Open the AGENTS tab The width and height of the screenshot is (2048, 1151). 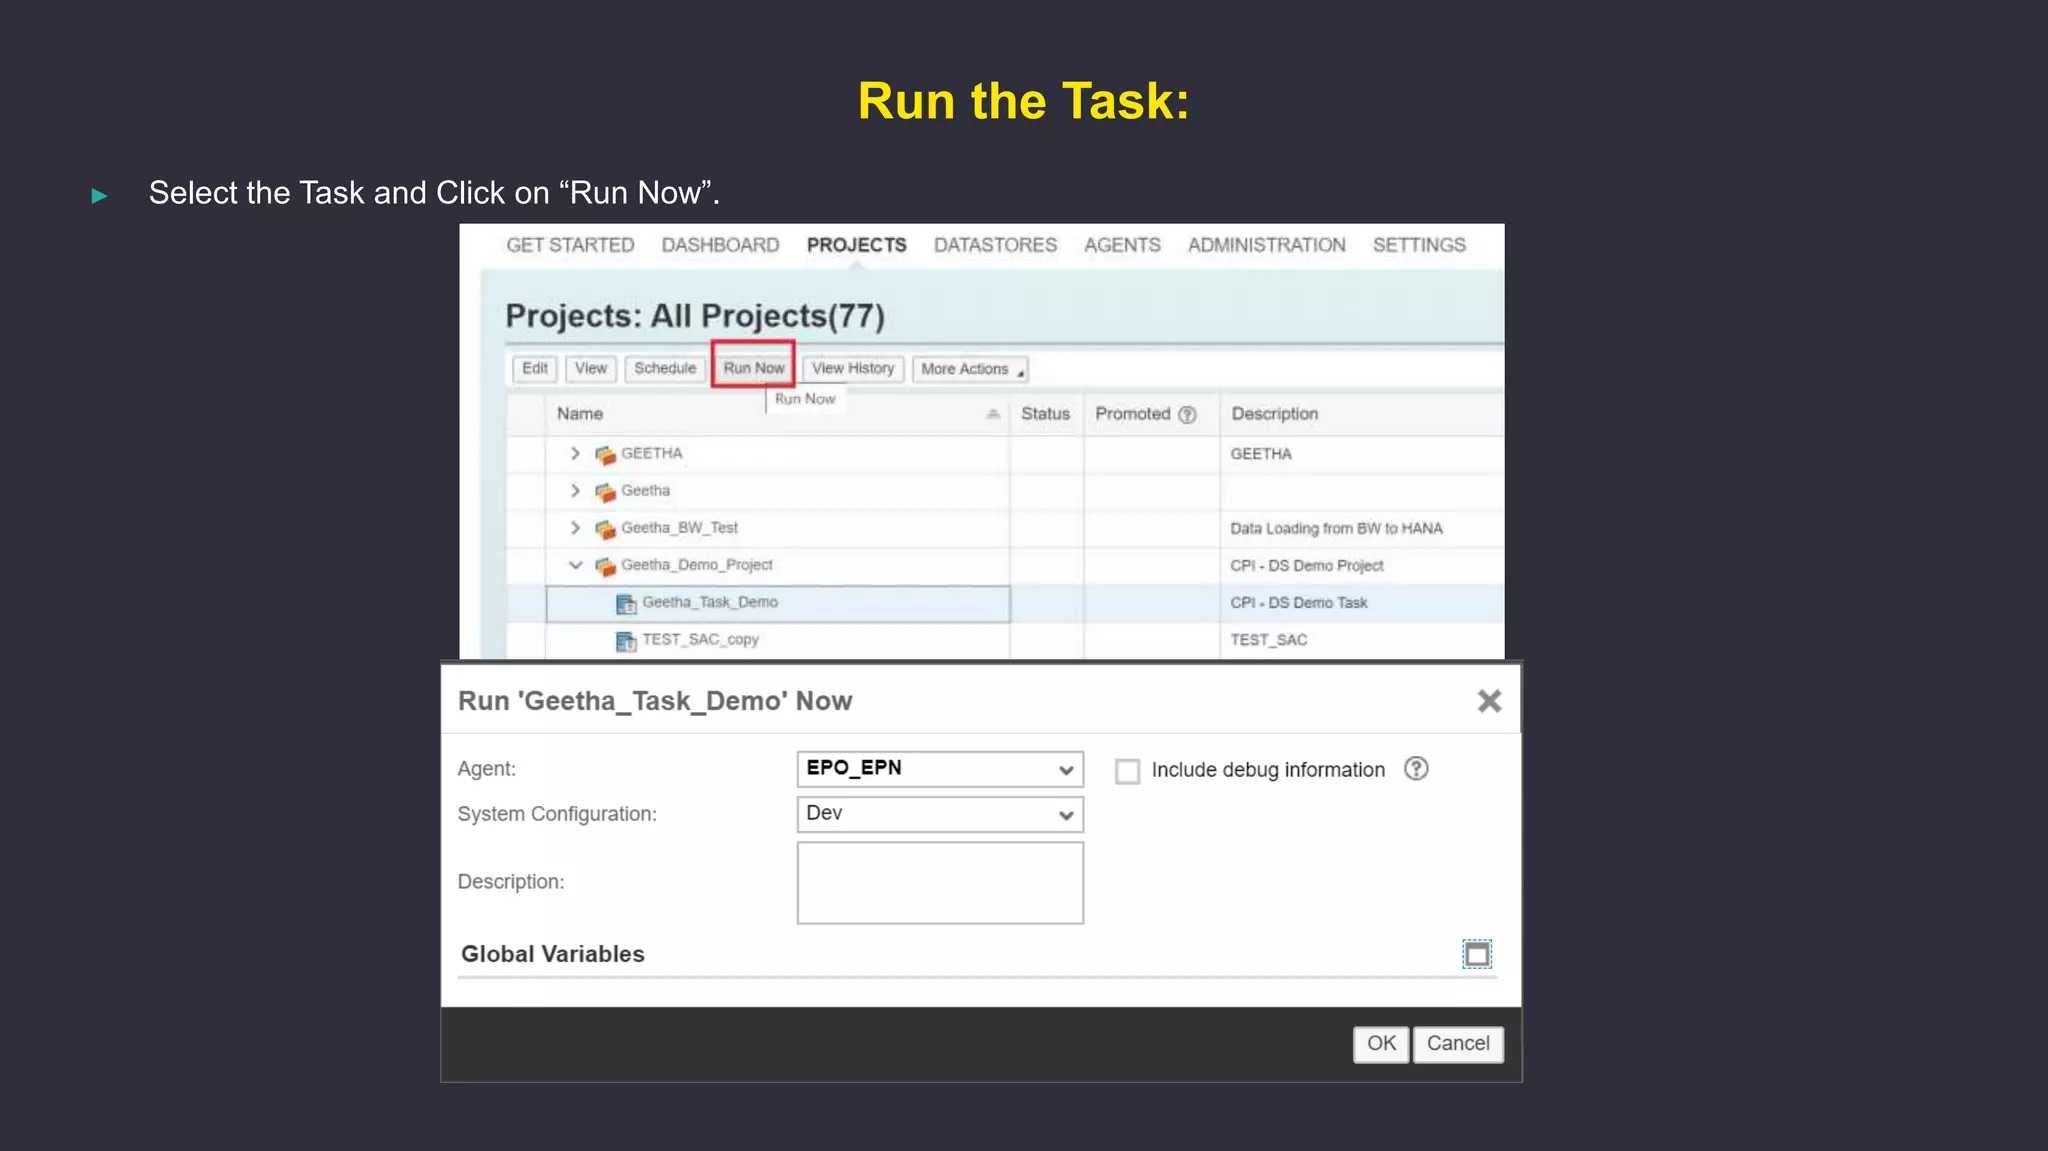(1122, 245)
